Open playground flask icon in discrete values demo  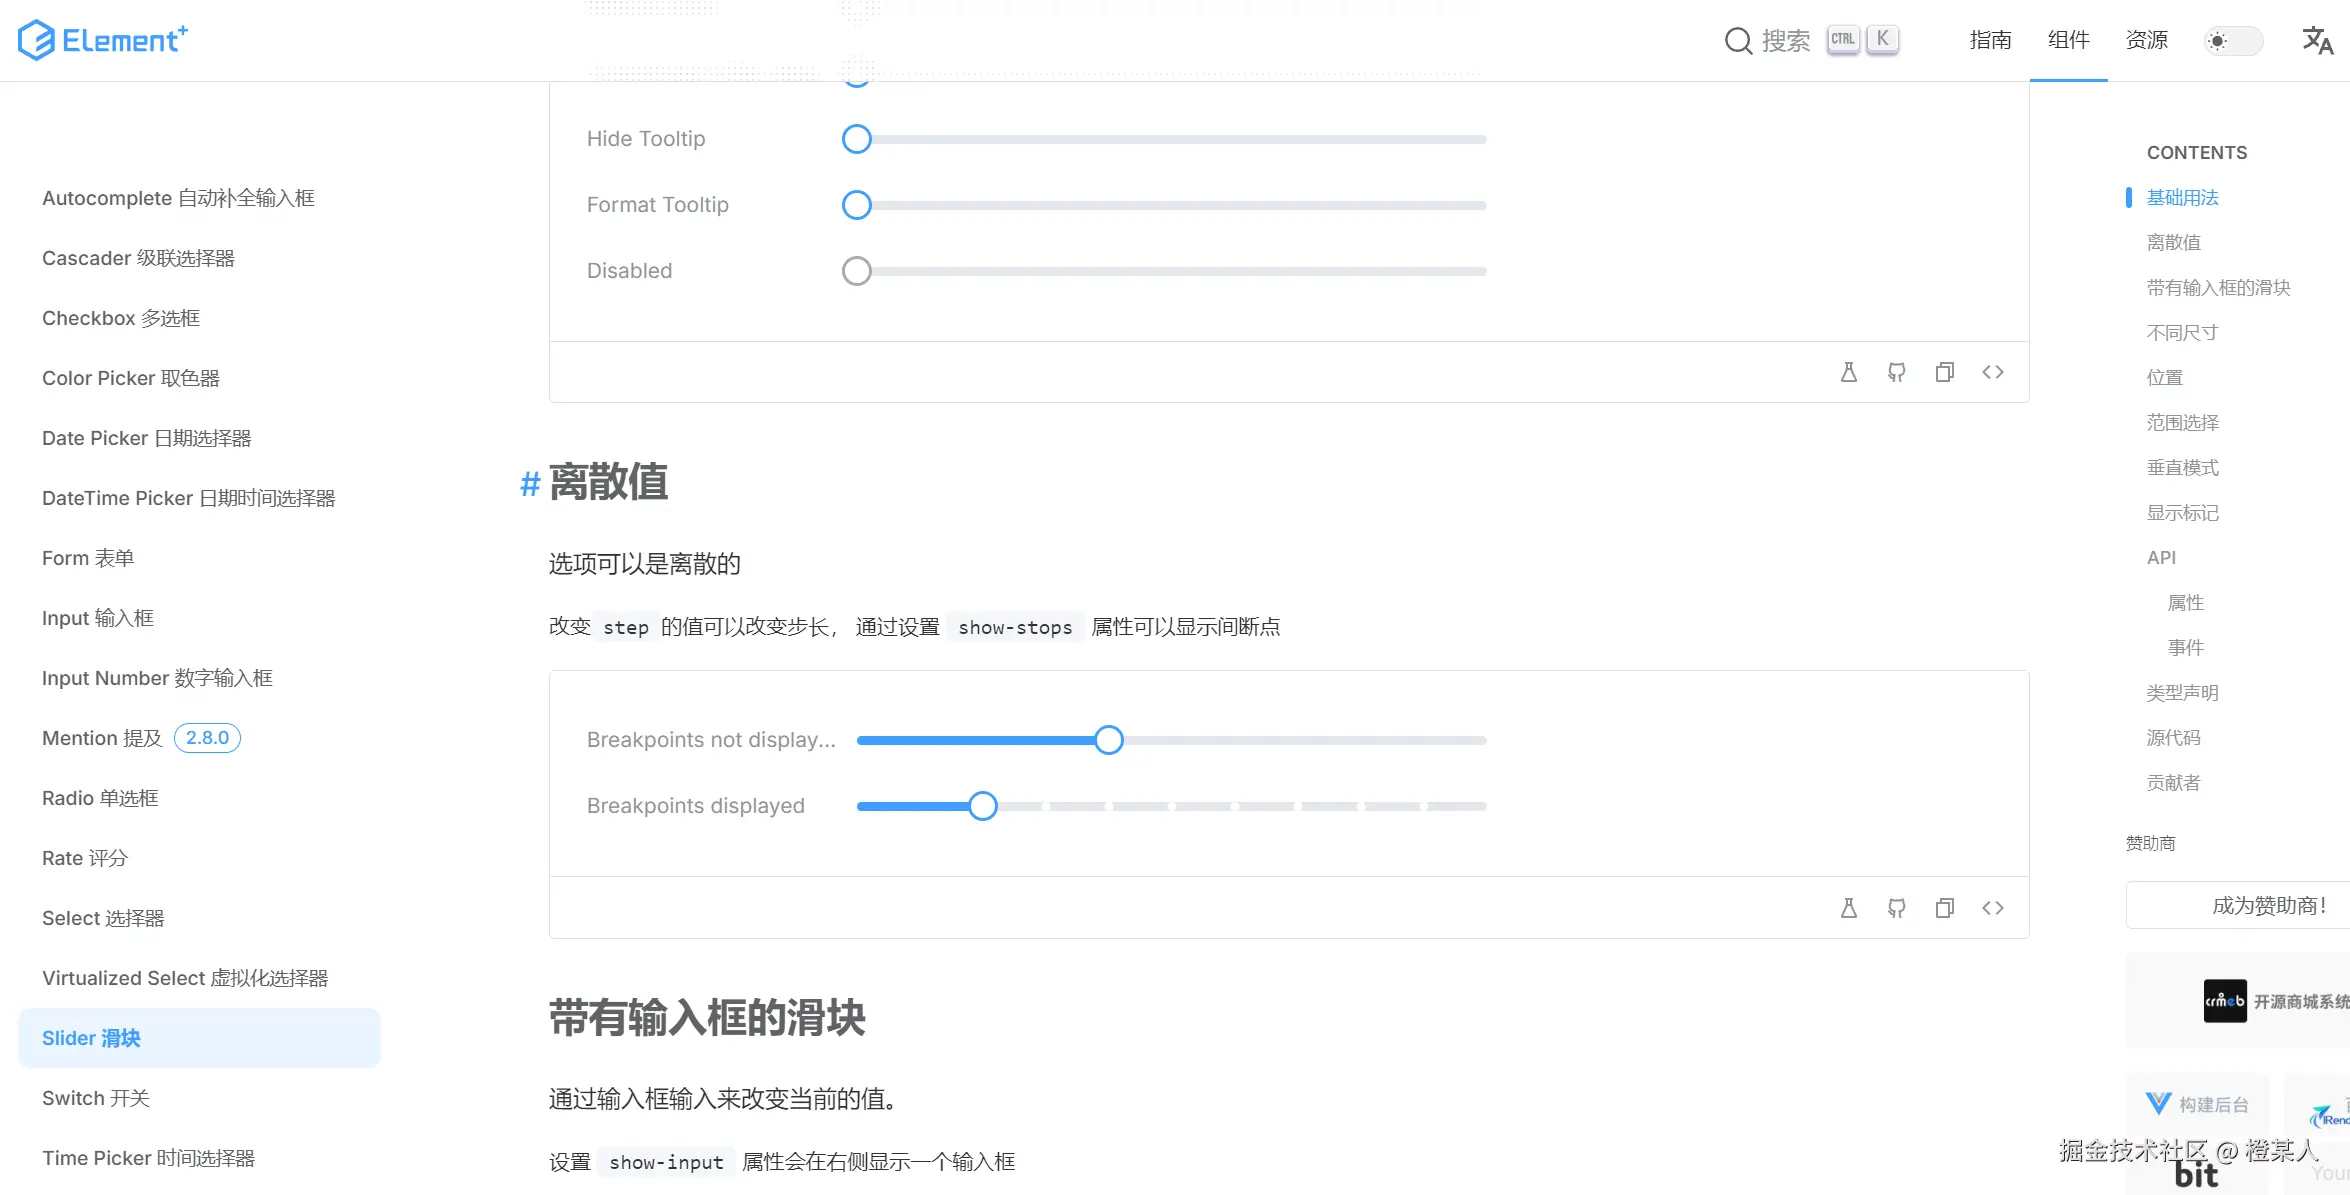[x=1848, y=908]
